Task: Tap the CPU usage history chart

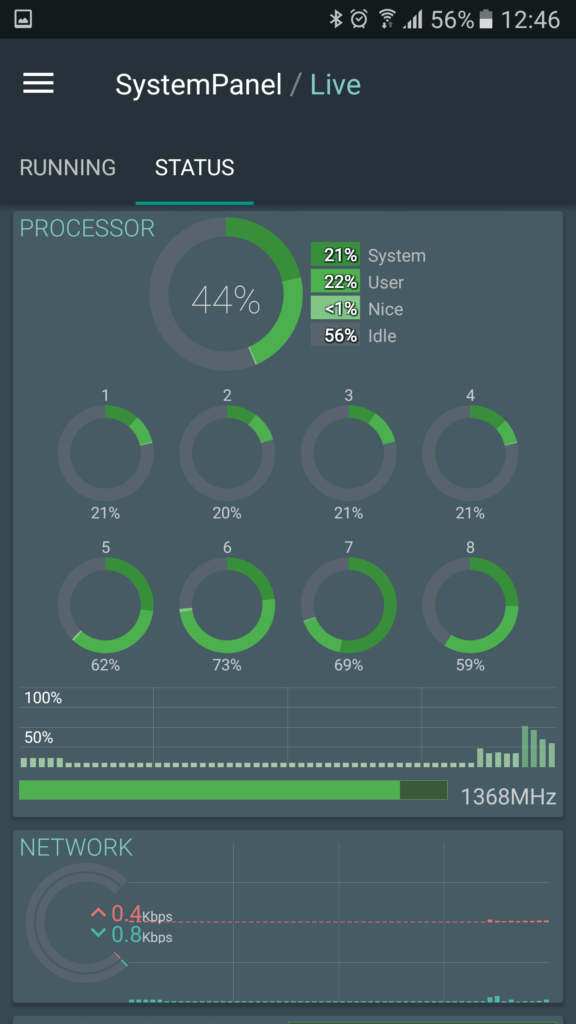Action: (287, 728)
